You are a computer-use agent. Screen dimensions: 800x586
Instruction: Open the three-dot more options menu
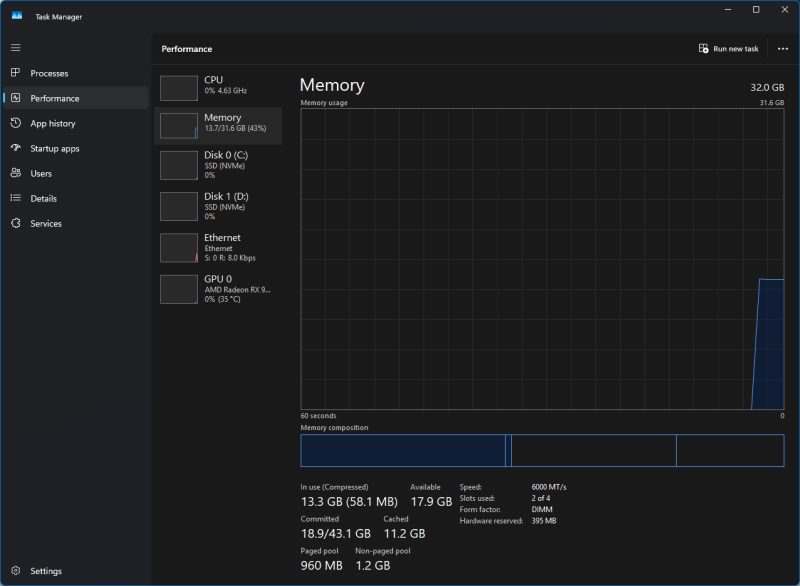click(783, 48)
